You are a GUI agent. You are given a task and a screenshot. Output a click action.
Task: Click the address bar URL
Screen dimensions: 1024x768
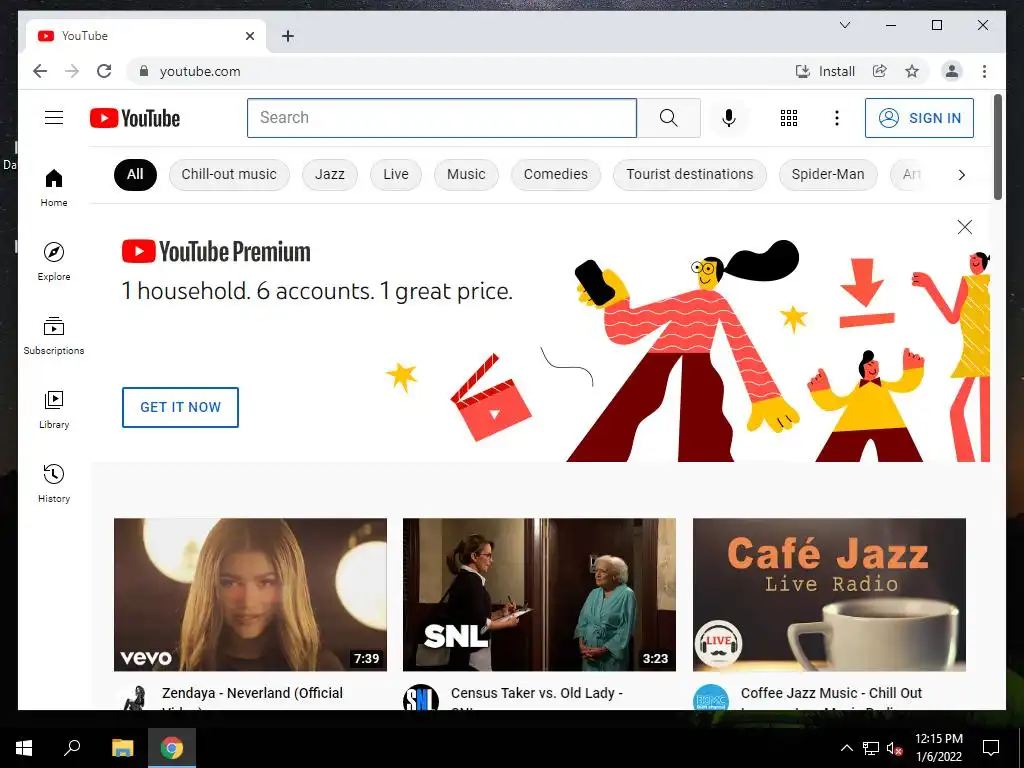(200, 71)
